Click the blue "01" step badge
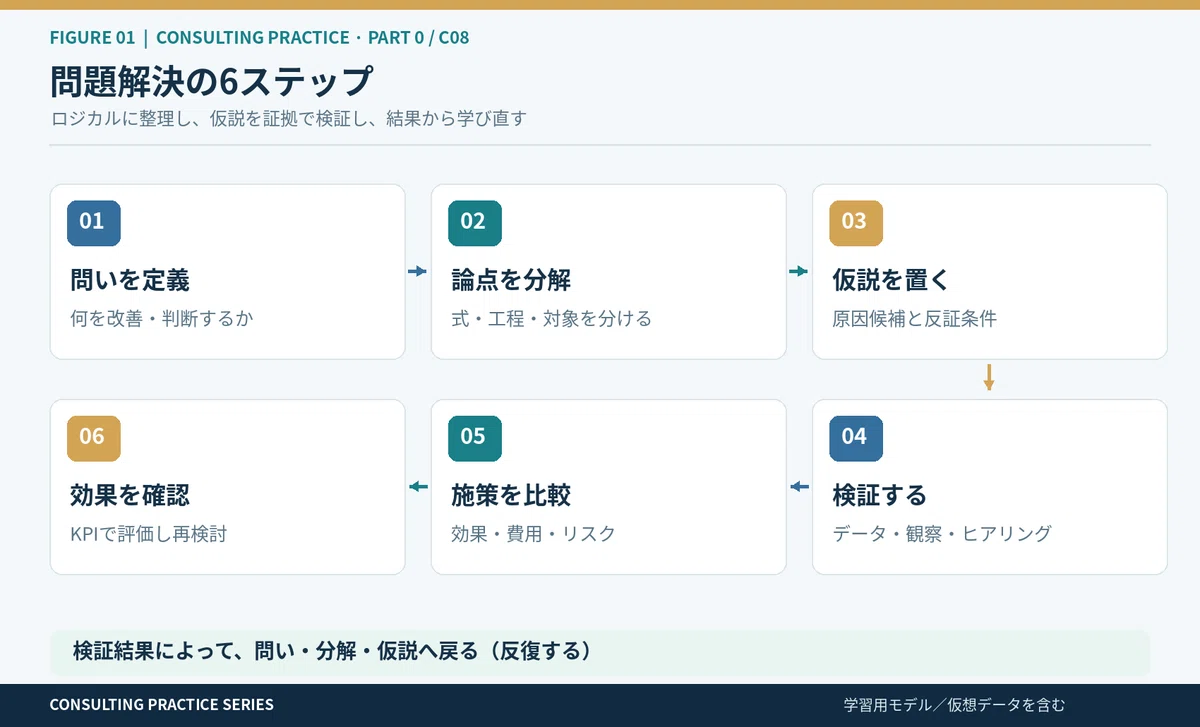The width and height of the screenshot is (1200, 727). click(93, 223)
